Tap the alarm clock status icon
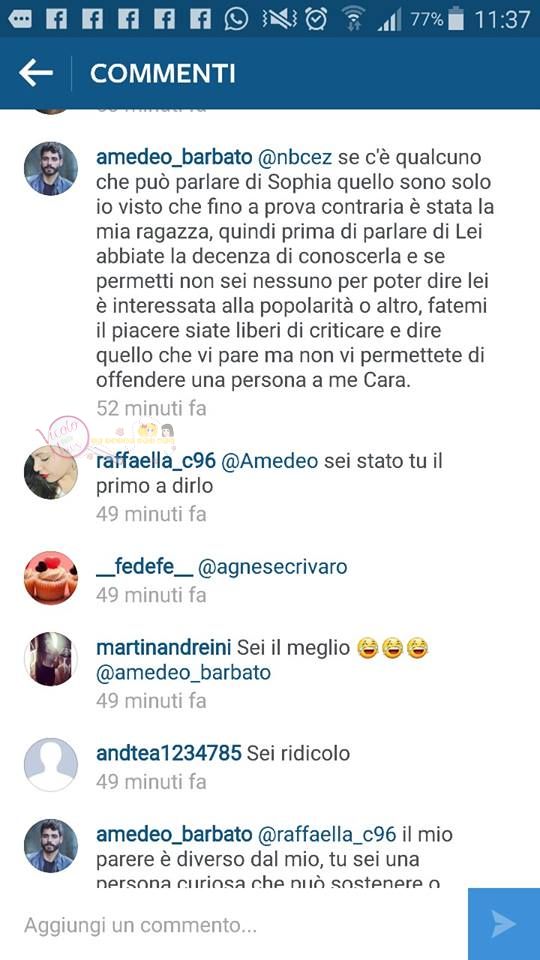The height and width of the screenshot is (960, 540). coord(316,19)
